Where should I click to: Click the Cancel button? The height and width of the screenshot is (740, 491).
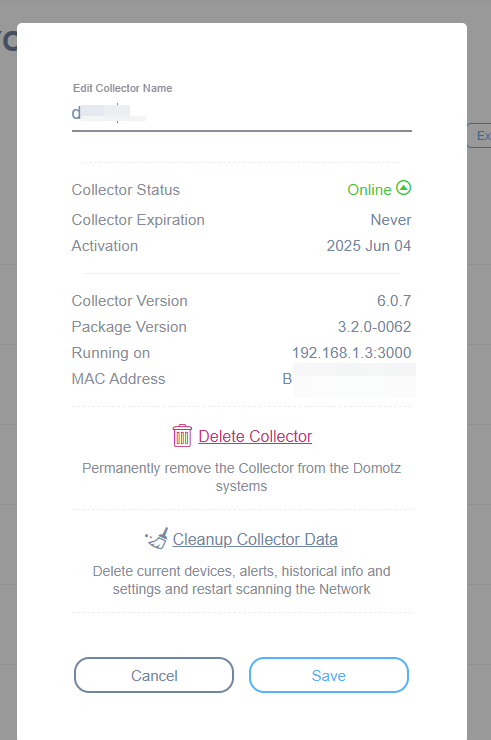(154, 675)
